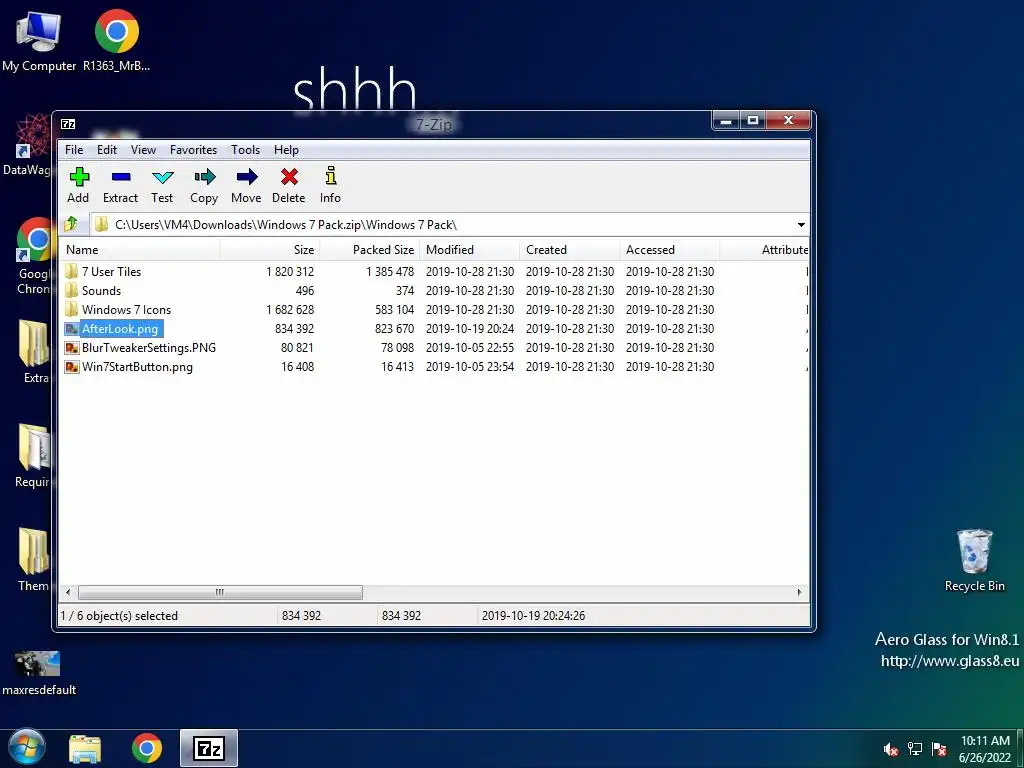
Task: Open the Tools menu
Action: point(246,150)
